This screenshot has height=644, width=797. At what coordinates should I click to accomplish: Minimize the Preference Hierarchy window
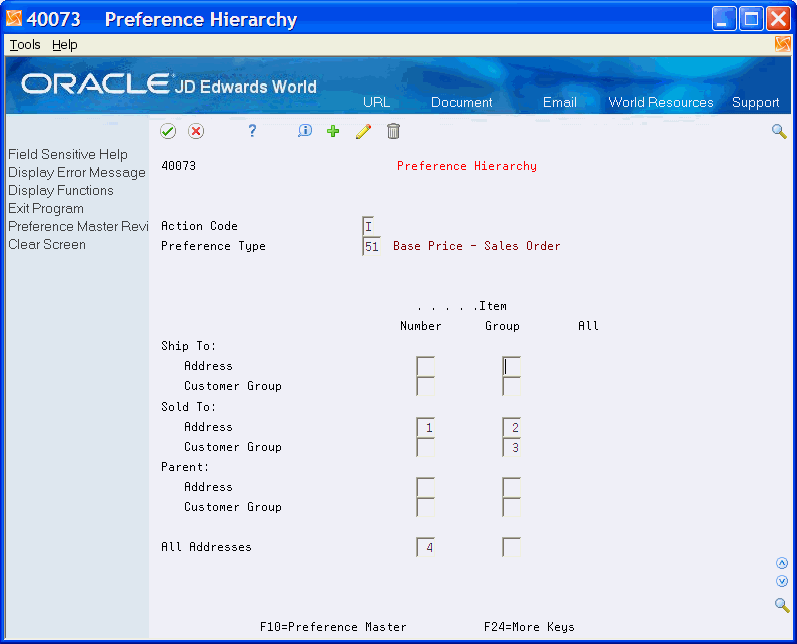724,19
